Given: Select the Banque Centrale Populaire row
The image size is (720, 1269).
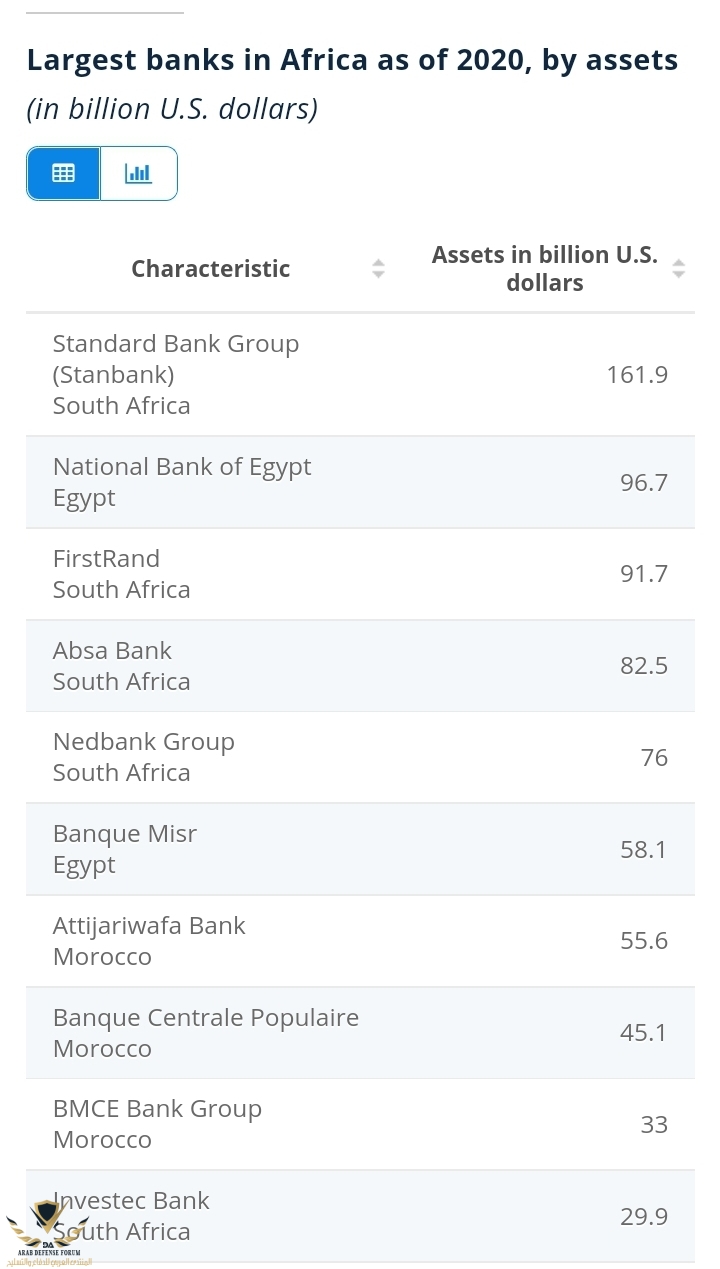Looking at the screenshot, I should tap(360, 1033).
